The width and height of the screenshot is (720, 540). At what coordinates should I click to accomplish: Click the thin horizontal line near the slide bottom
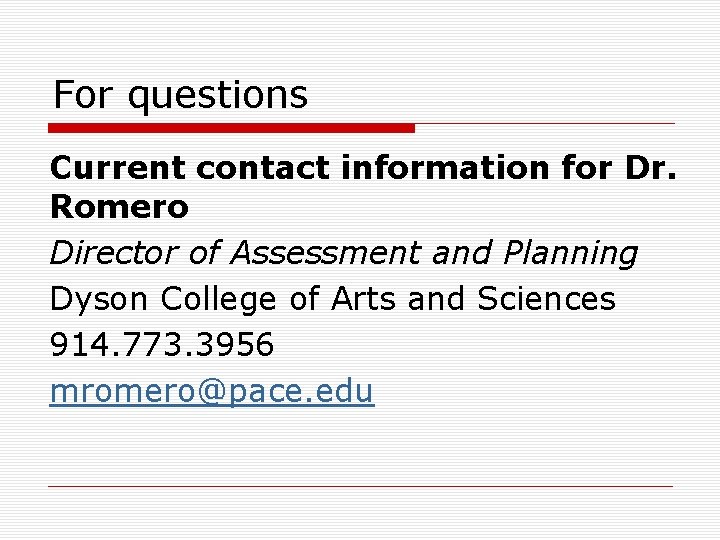coord(360,486)
